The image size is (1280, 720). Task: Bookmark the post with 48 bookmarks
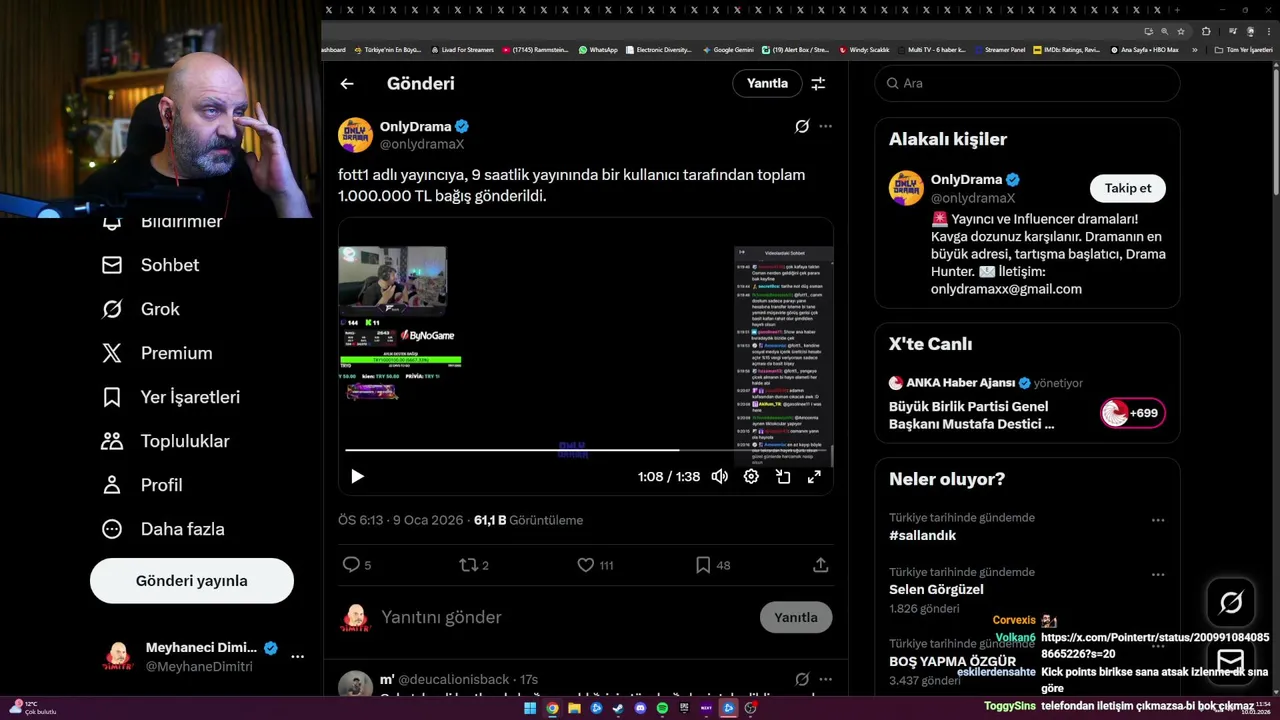(x=713, y=565)
